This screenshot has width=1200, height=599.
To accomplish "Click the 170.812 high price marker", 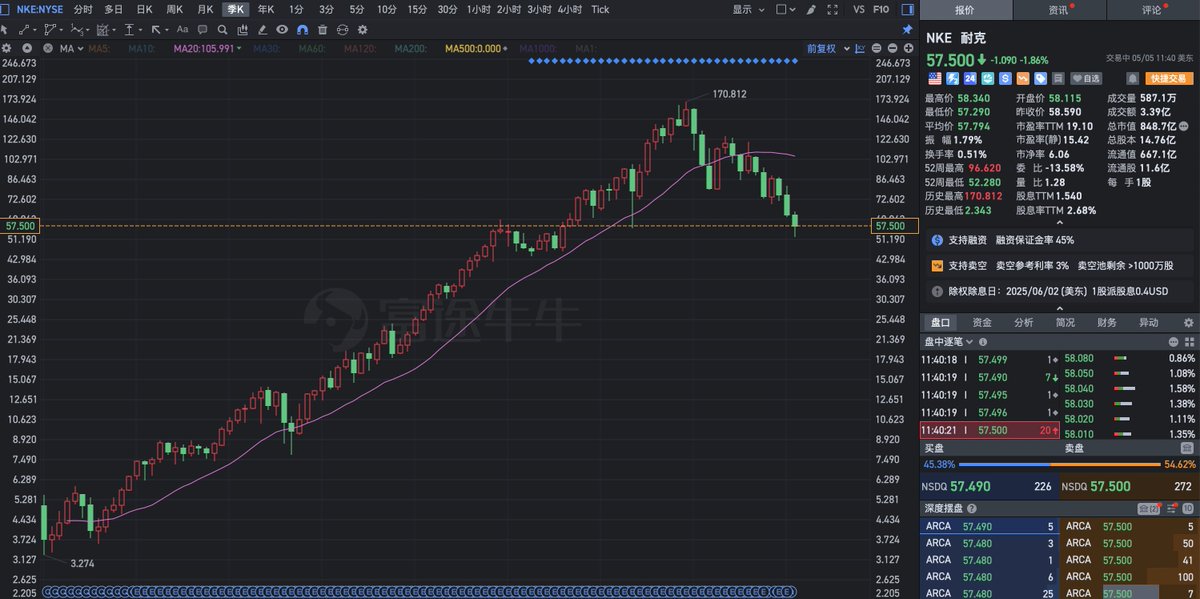I will pos(729,94).
